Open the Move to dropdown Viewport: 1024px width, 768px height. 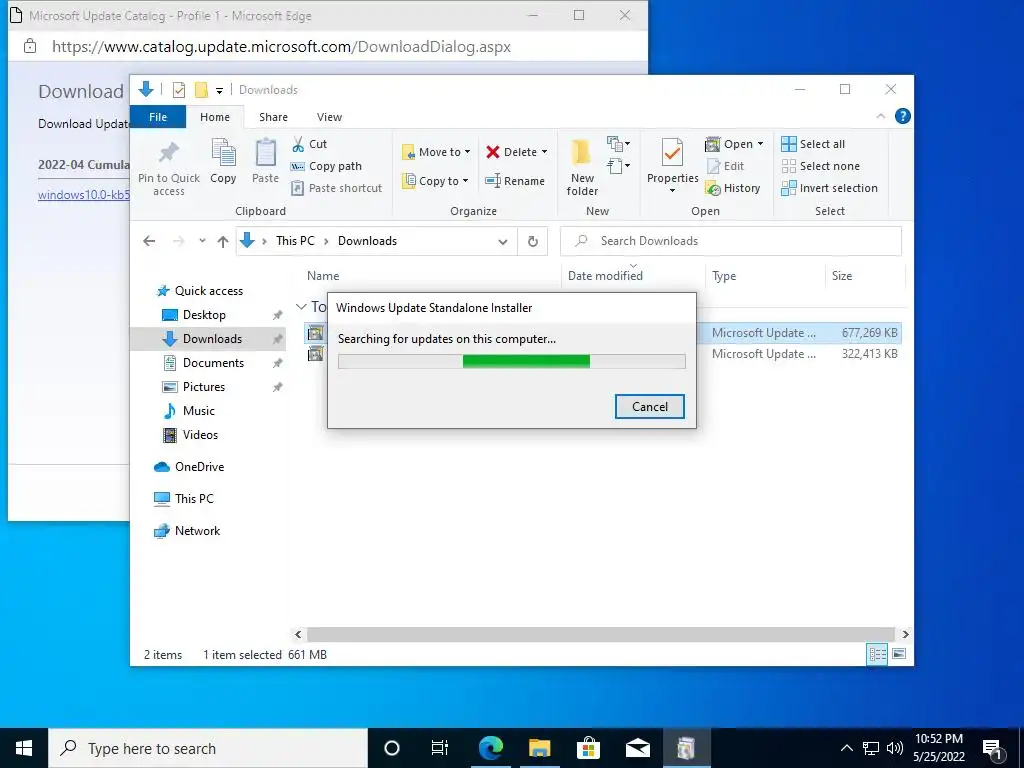[x=436, y=152]
